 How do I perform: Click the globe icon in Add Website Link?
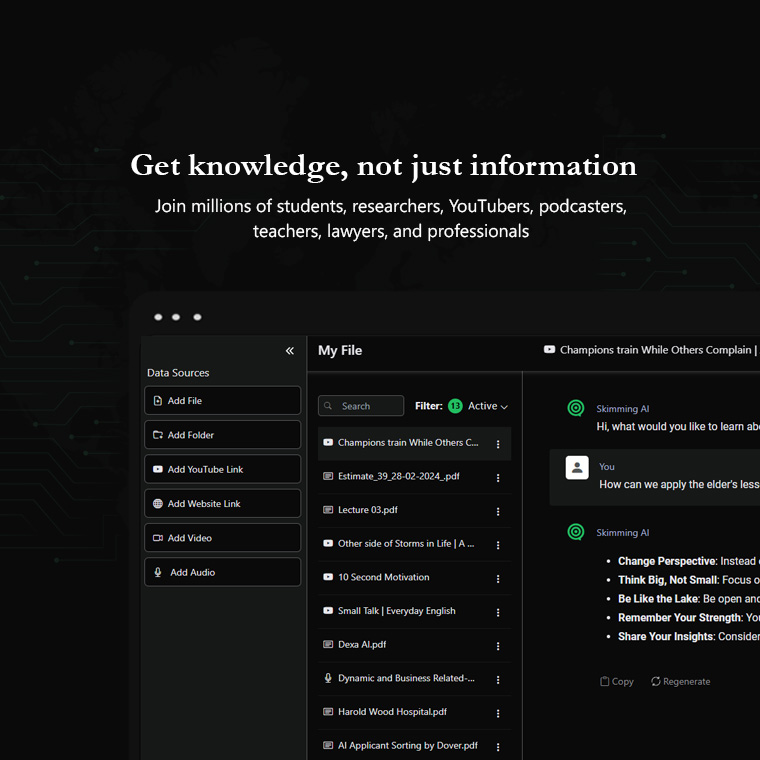[x=158, y=504]
